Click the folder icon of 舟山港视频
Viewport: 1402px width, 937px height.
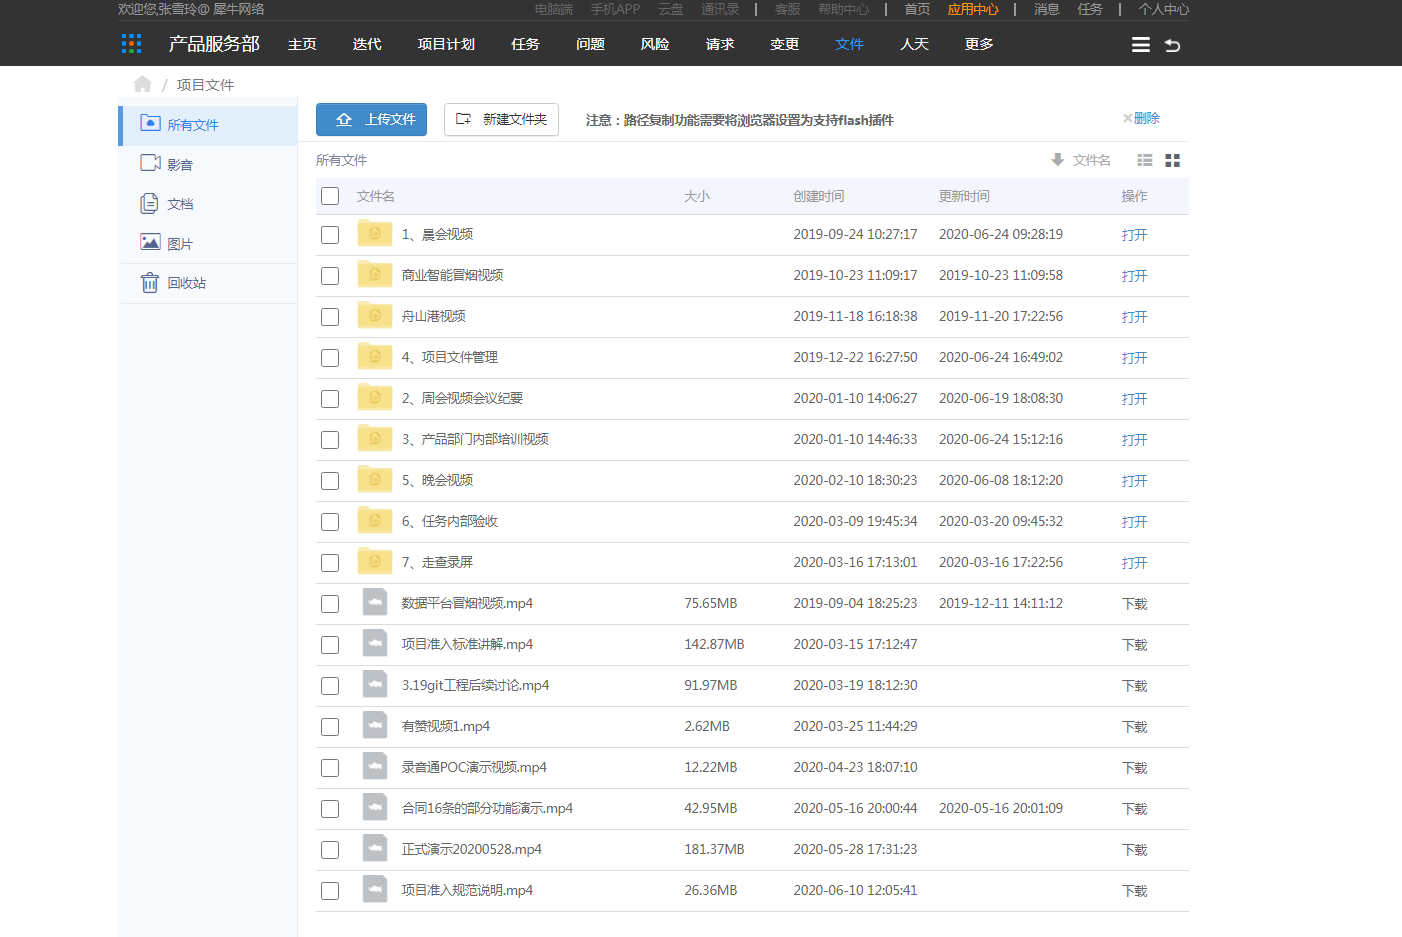pos(375,315)
